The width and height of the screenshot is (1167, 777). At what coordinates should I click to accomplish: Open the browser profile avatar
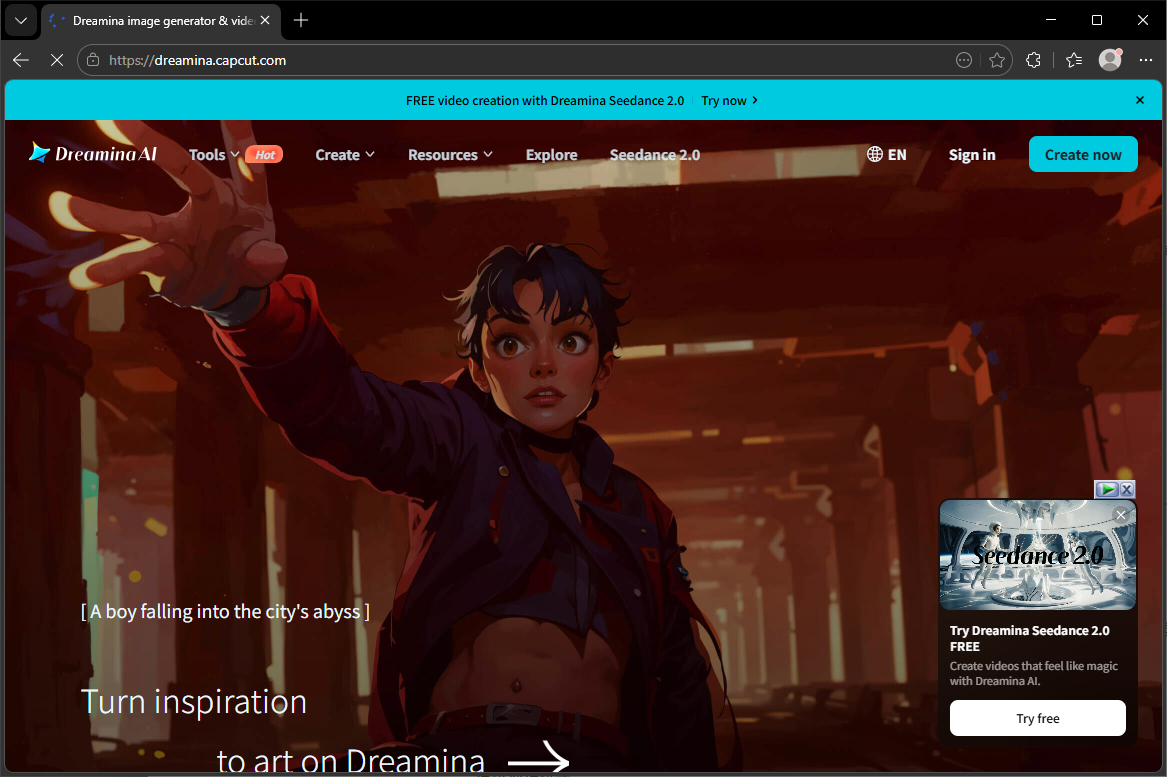pyautogui.click(x=1110, y=60)
